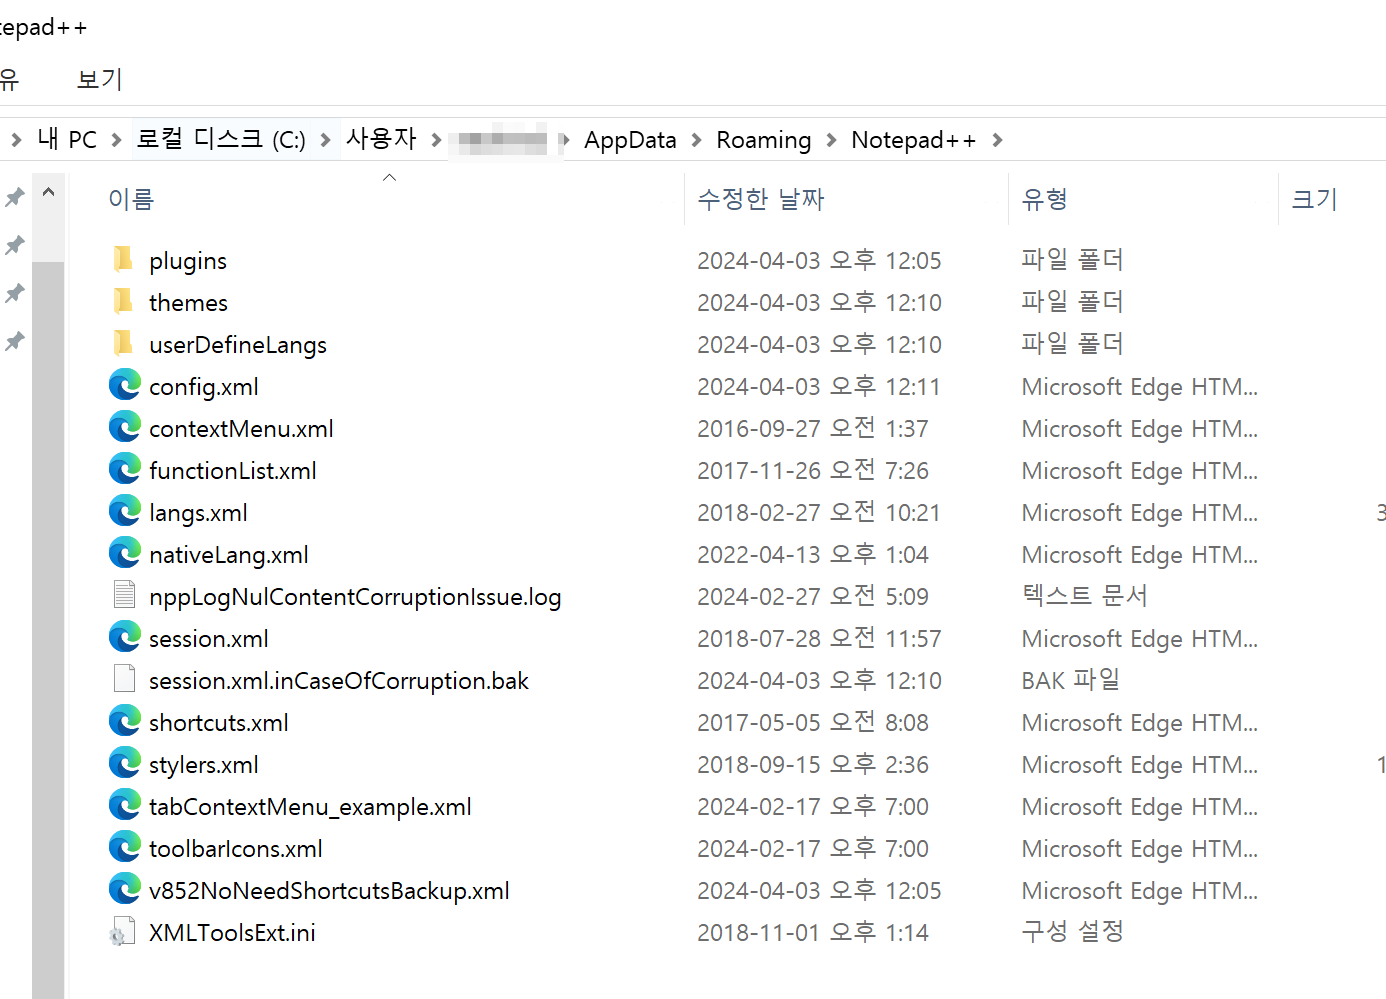Expand the chevron after 내 PC in breadcrumb

(x=116, y=140)
